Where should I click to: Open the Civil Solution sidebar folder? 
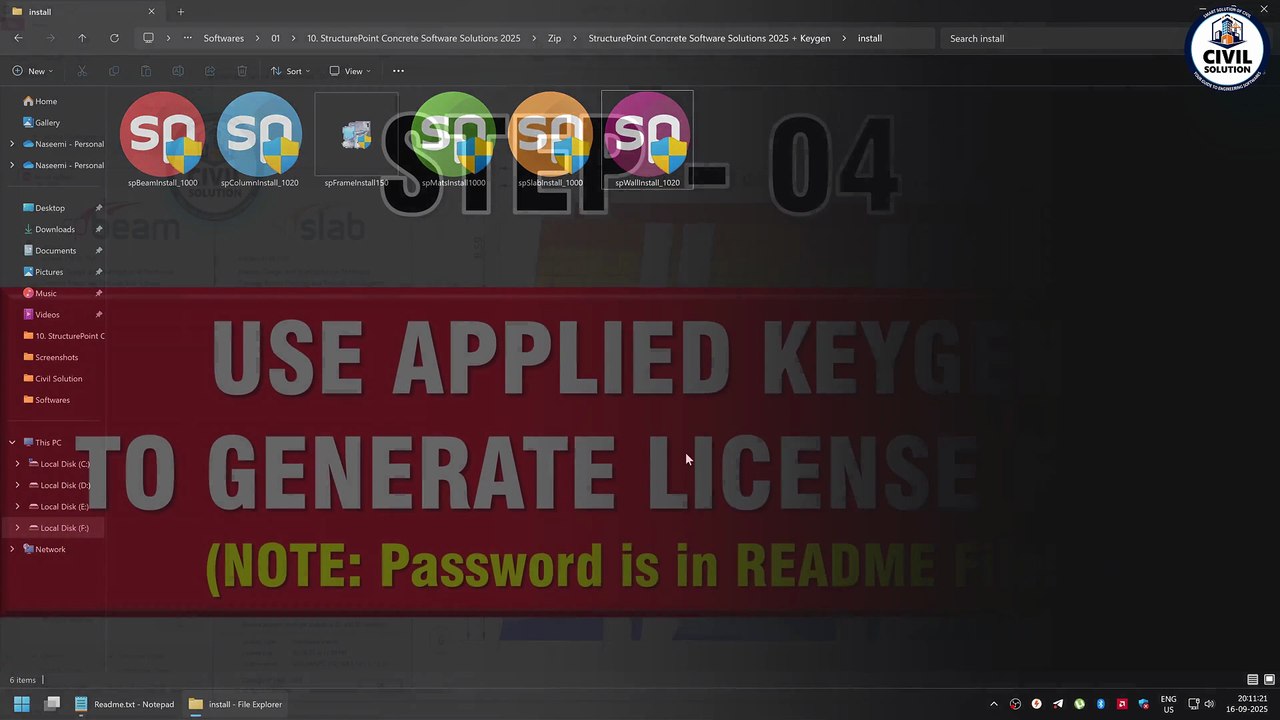tap(58, 378)
